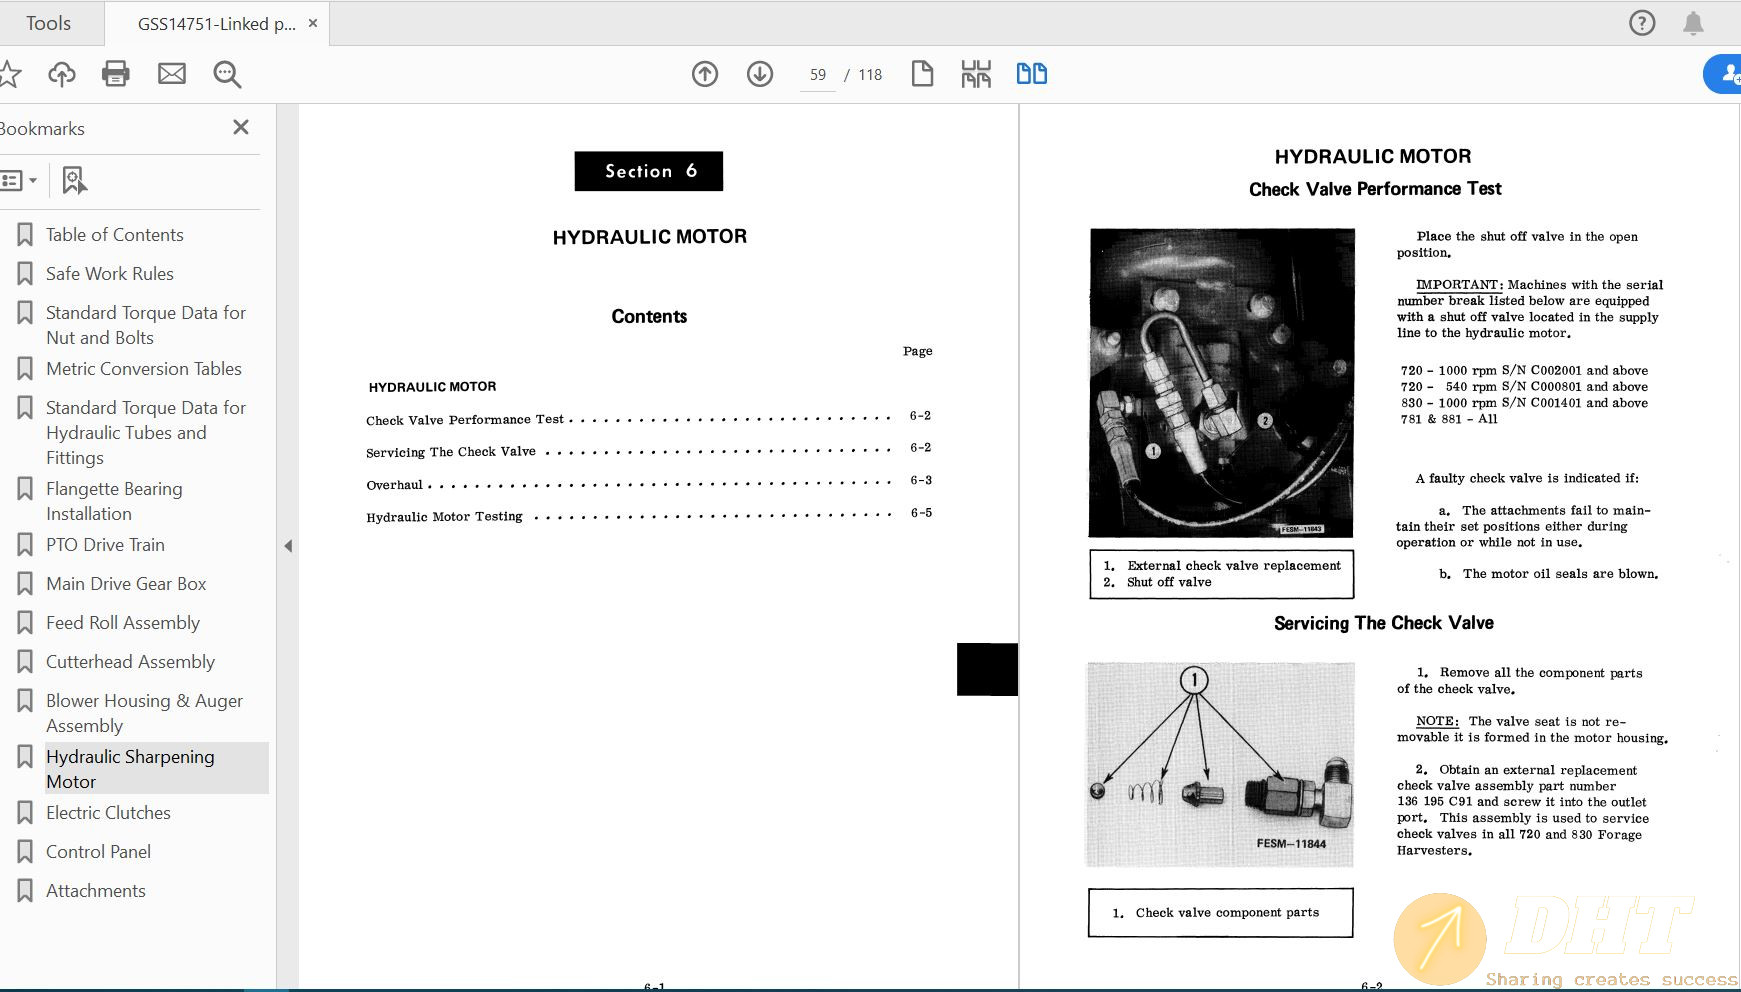Viewport: 1741px width, 992px height.
Task: Toggle two-page view mode
Action: pos(1031,74)
